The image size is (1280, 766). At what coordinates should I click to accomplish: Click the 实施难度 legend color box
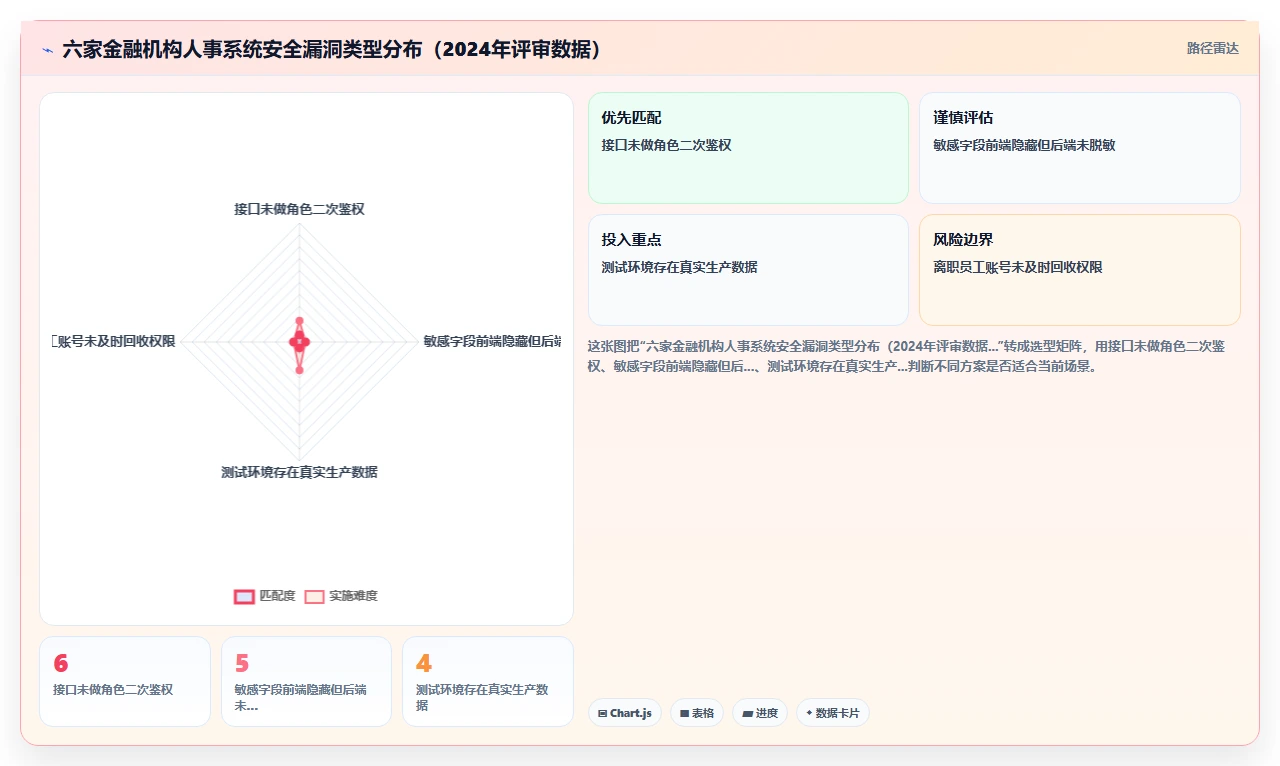pos(314,596)
